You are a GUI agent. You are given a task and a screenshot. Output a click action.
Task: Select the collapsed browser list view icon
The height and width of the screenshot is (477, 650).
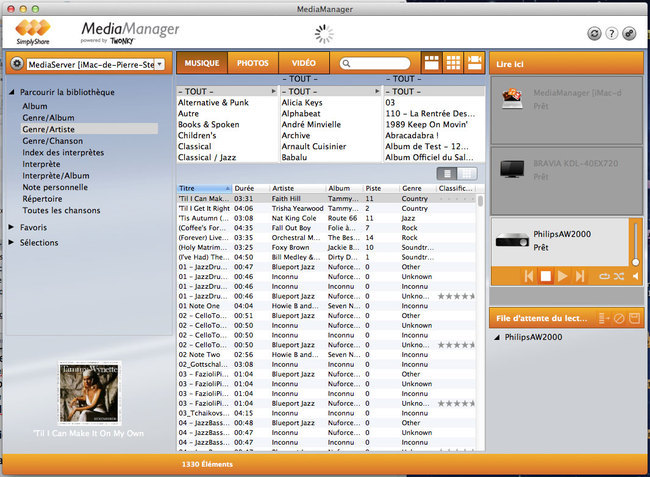tap(474, 63)
